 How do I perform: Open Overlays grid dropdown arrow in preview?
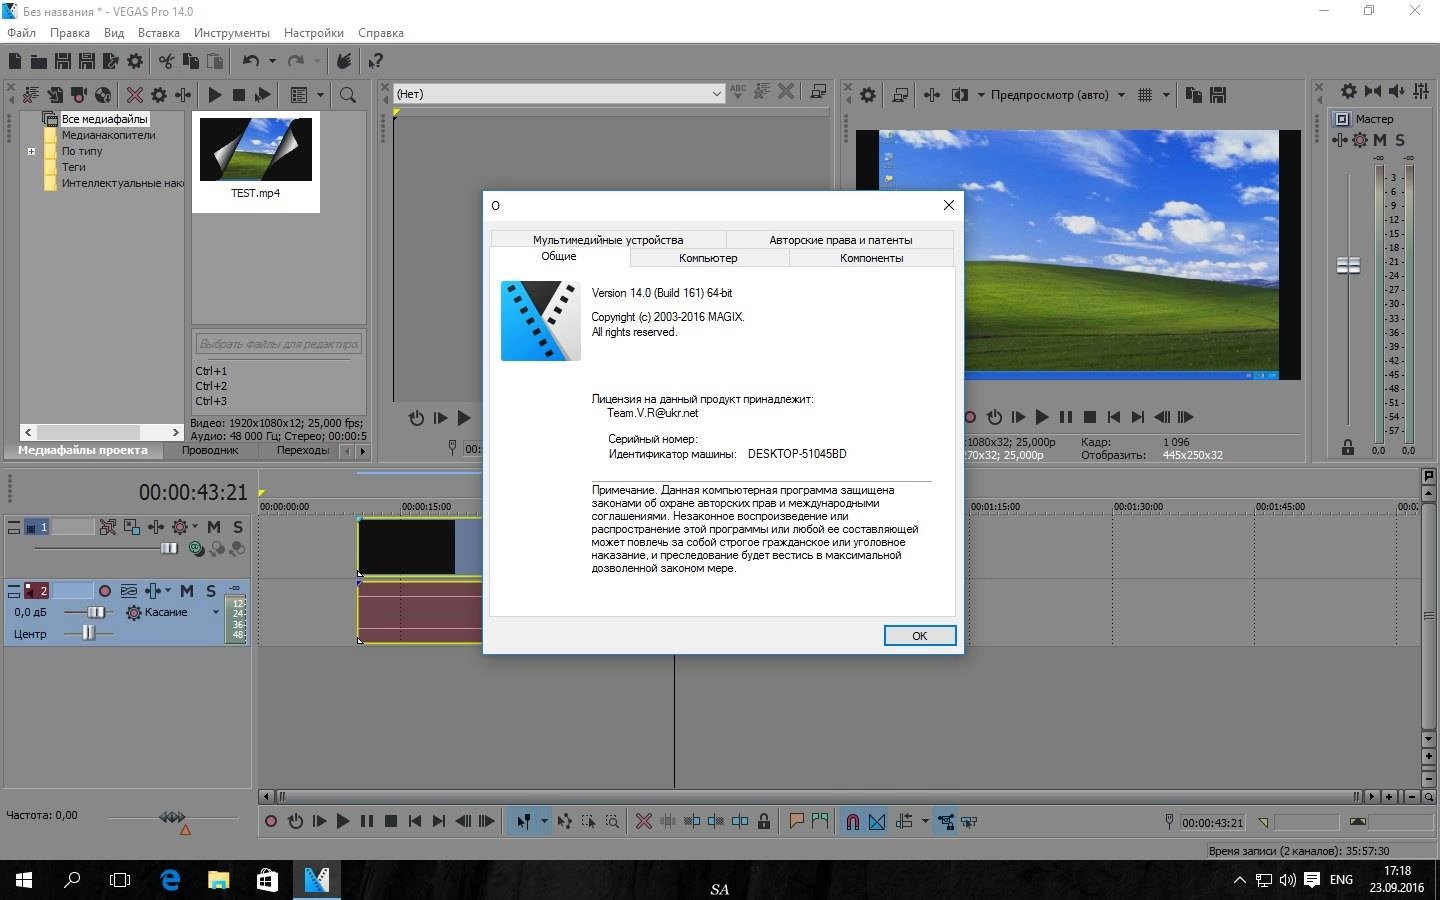1166,95
